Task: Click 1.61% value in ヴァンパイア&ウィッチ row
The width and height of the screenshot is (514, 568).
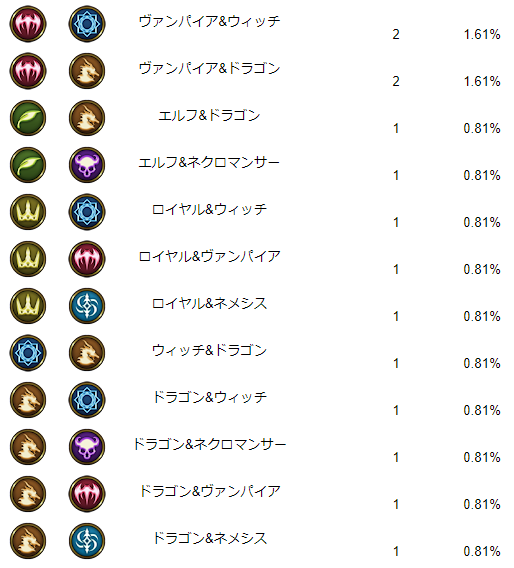Action: [482, 34]
